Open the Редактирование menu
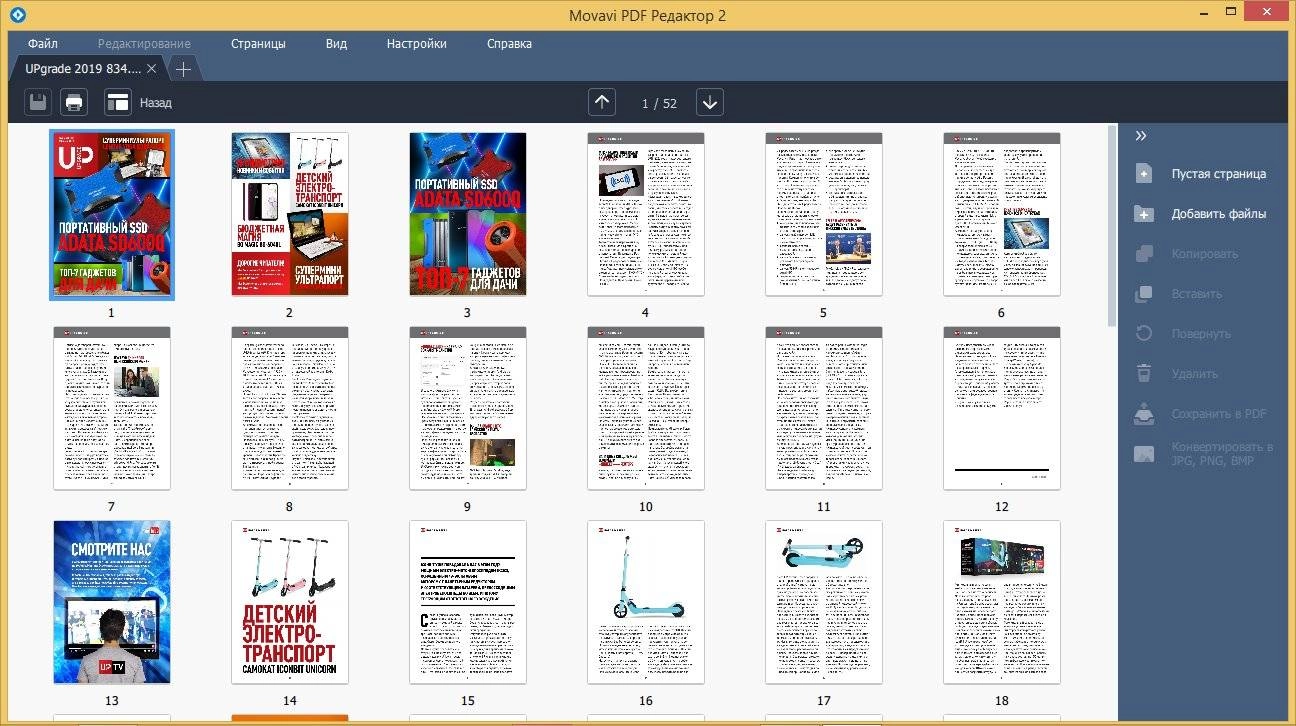This screenshot has width=1296, height=726. [144, 43]
